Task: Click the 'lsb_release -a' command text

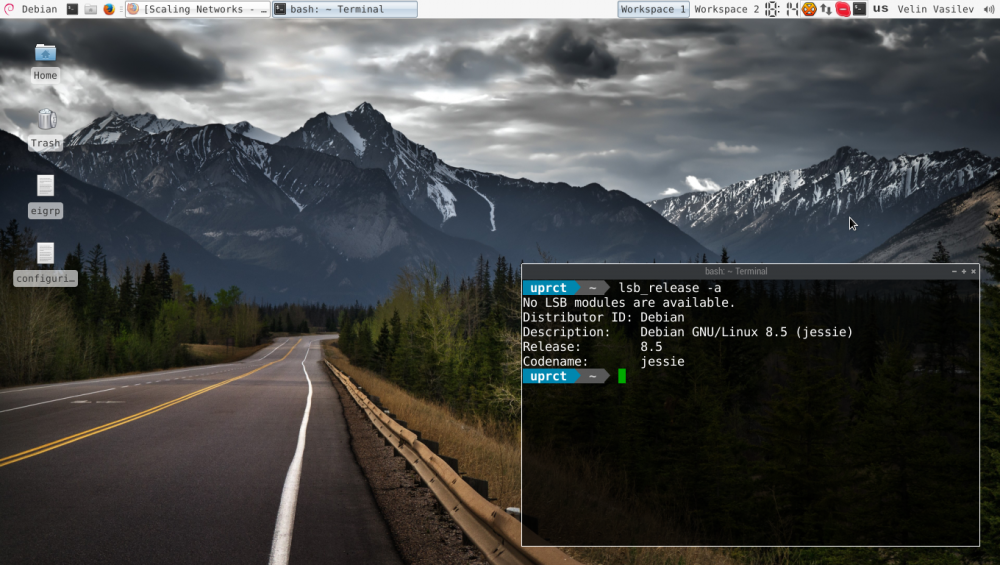Action: (670, 288)
